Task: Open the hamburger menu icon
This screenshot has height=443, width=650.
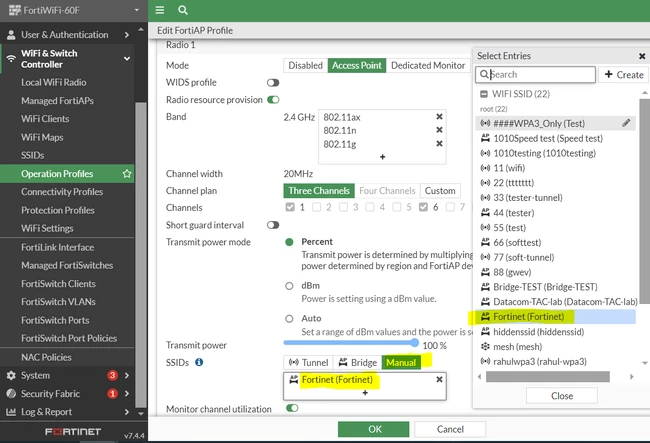Action: [x=160, y=10]
